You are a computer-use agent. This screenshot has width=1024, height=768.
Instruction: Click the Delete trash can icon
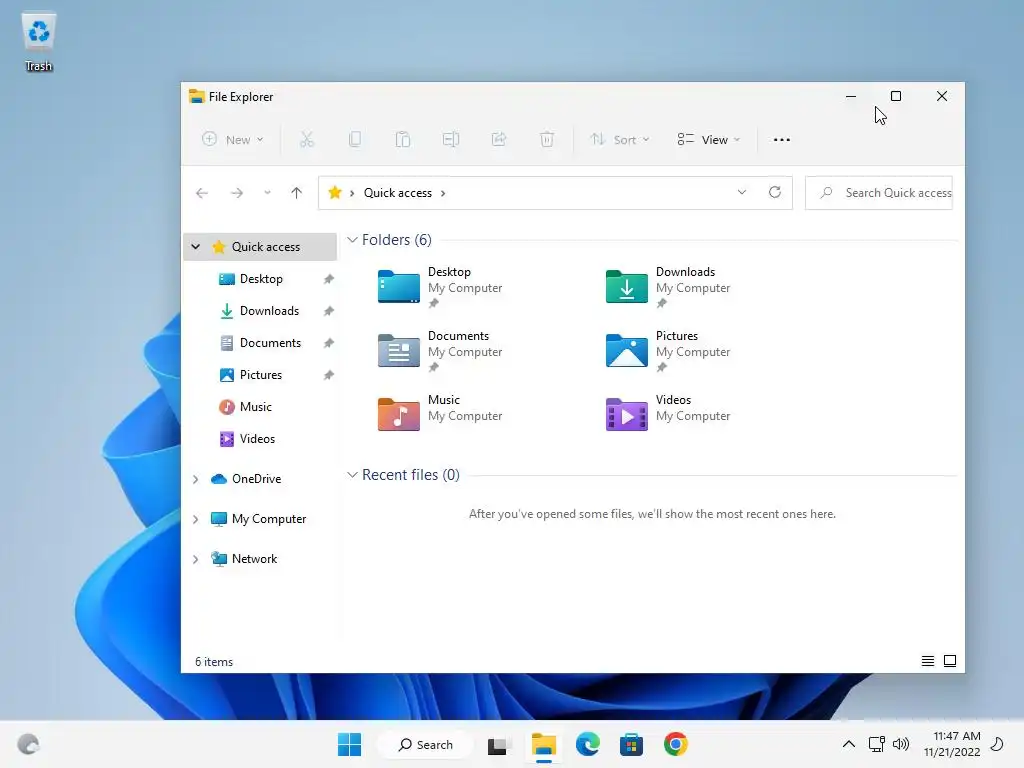[547, 139]
